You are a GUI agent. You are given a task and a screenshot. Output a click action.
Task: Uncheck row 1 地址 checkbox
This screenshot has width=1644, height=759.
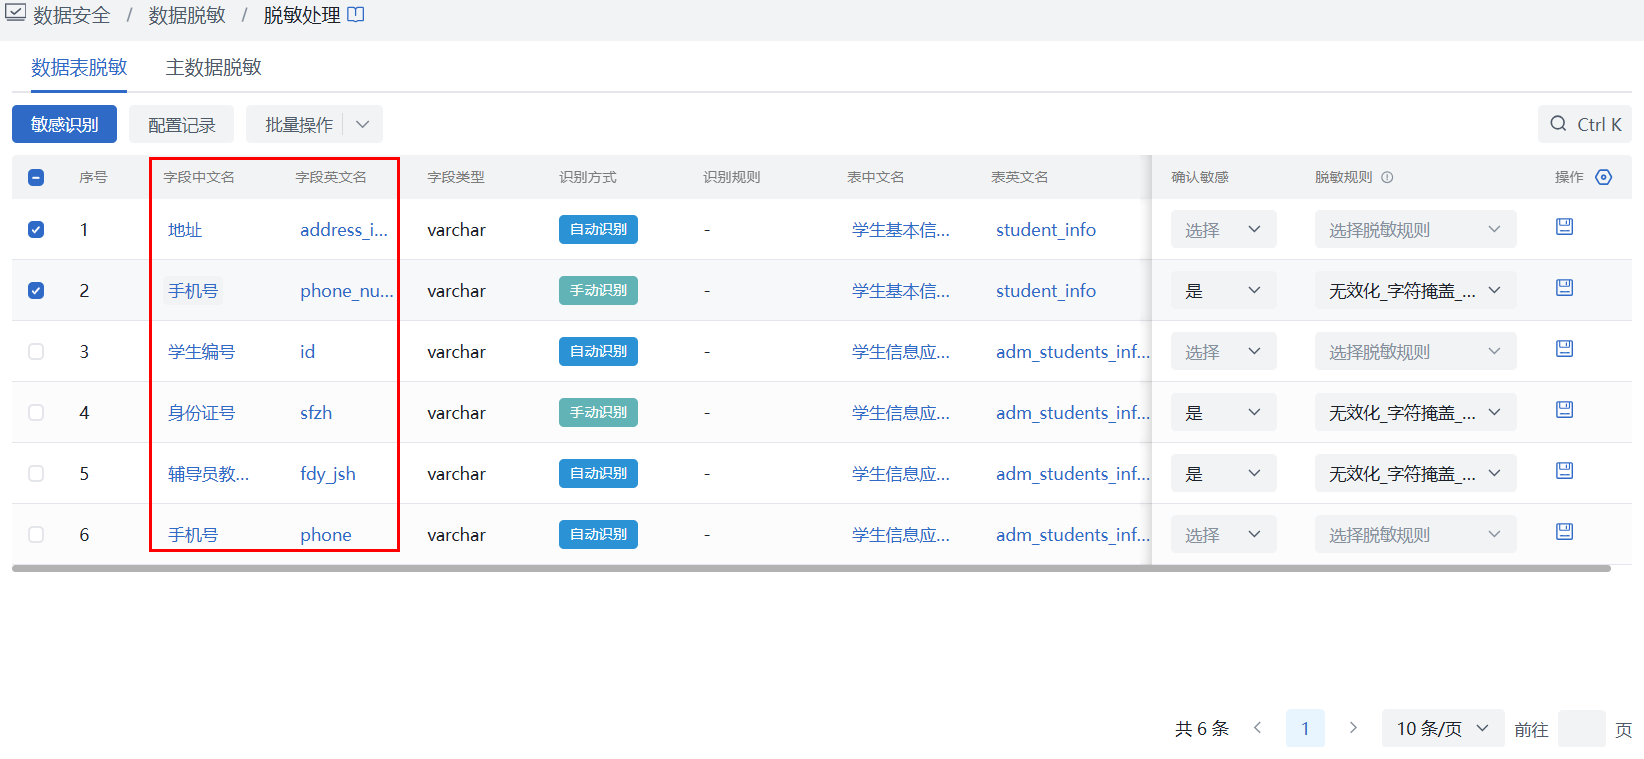point(36,229)
